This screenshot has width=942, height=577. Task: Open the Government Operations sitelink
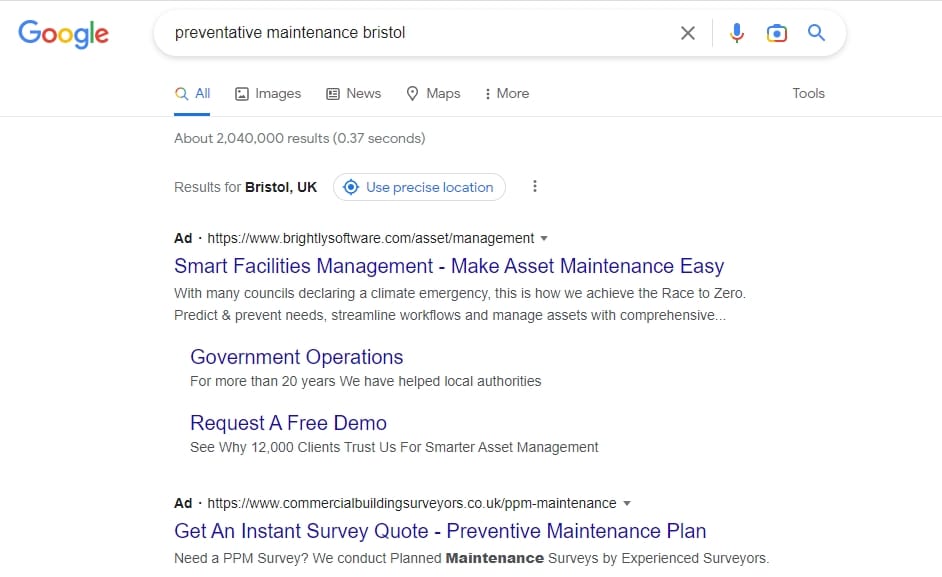[296, 357]
